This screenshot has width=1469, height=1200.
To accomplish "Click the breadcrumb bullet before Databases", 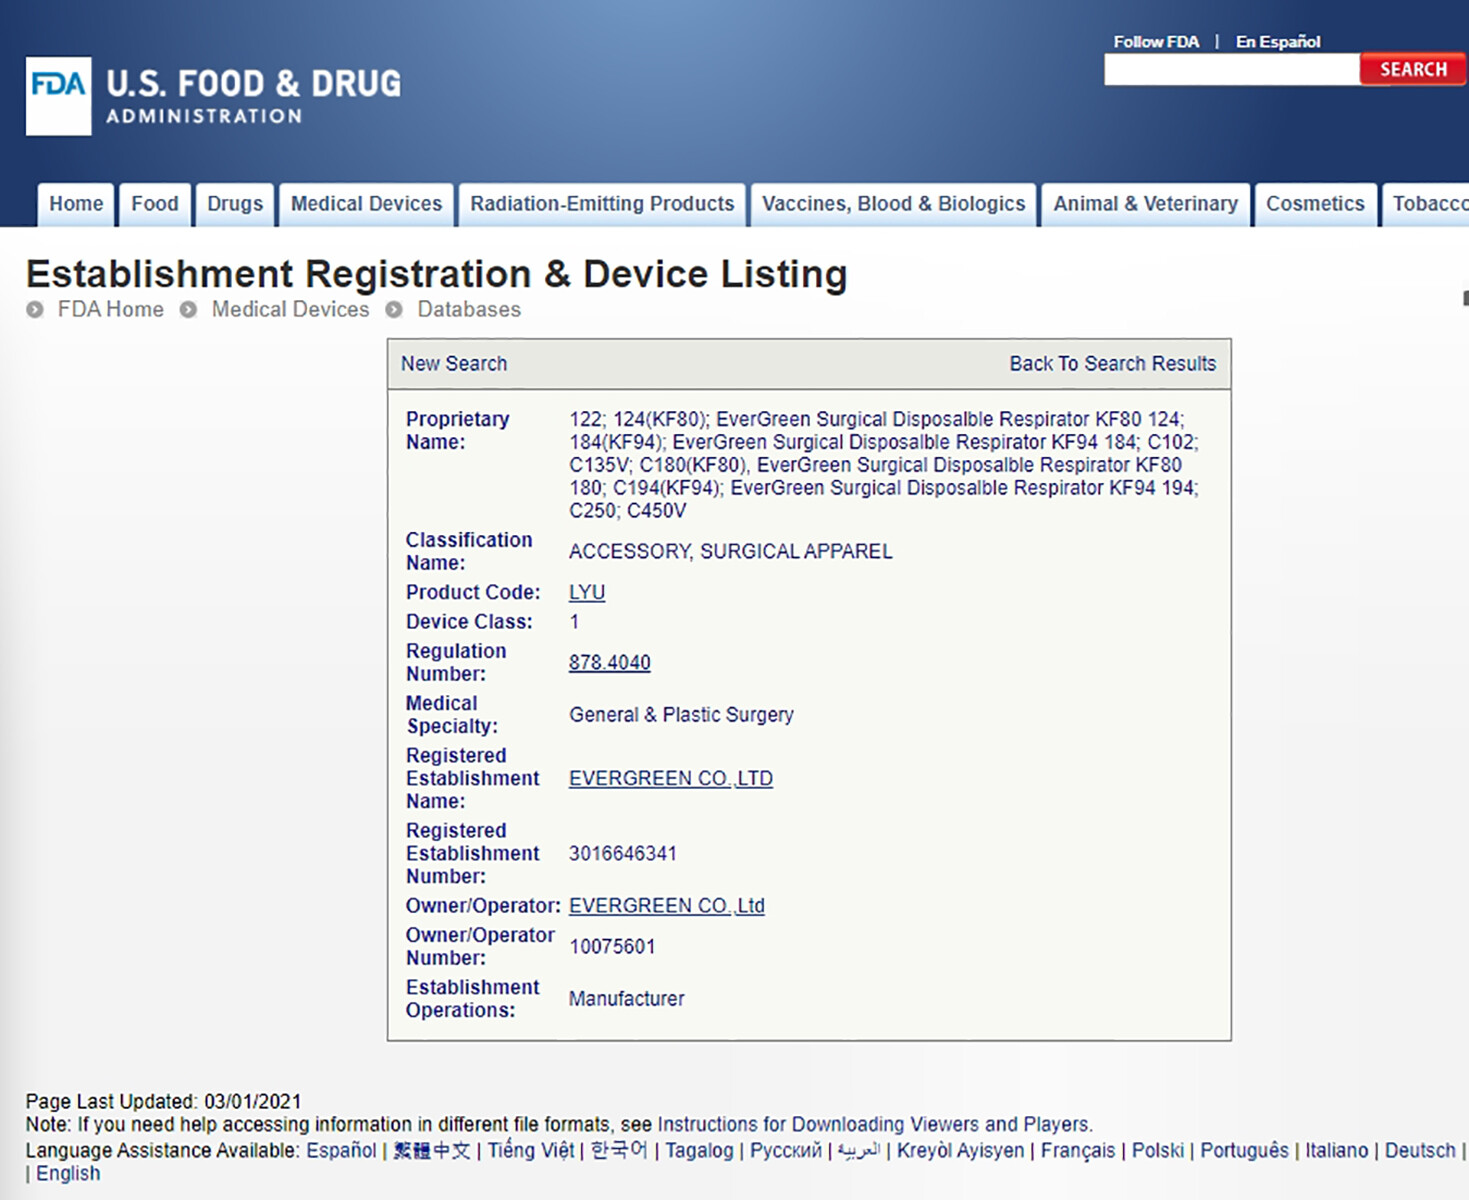I will [394, 310].
